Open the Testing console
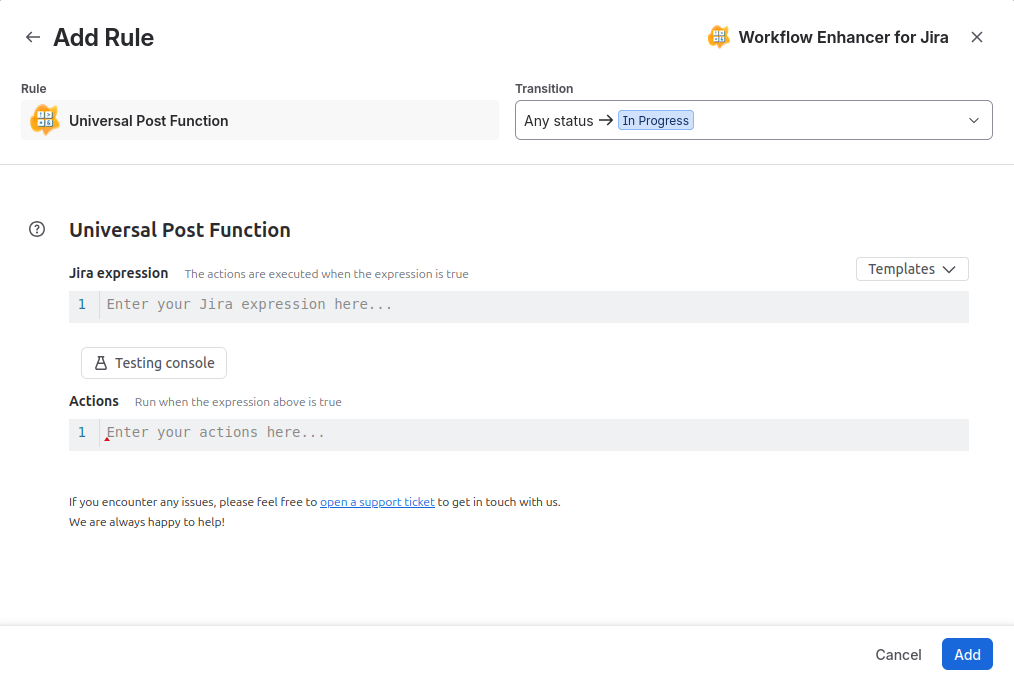This screenshot has height=676, width=1014. [x=154, y=363]
